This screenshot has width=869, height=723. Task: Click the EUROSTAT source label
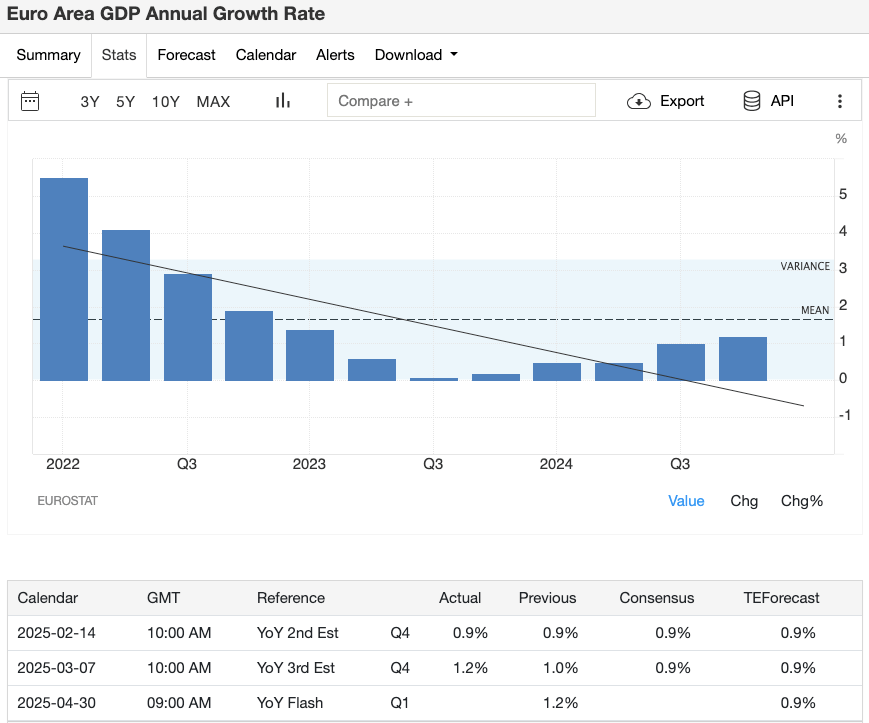click(x=68, y=500)
